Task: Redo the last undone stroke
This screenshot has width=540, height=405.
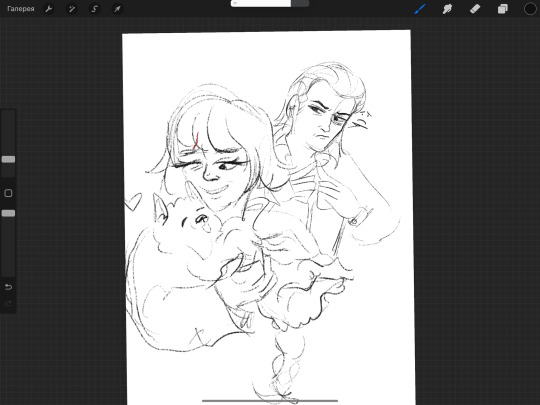Action: point(8,303)
